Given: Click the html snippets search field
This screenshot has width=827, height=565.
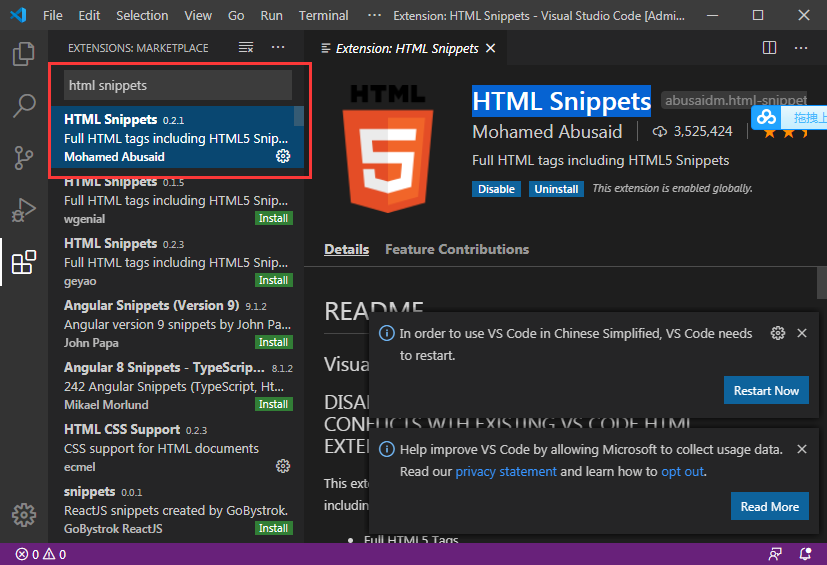Looking at the screenshot, I should tap(178, 85).
